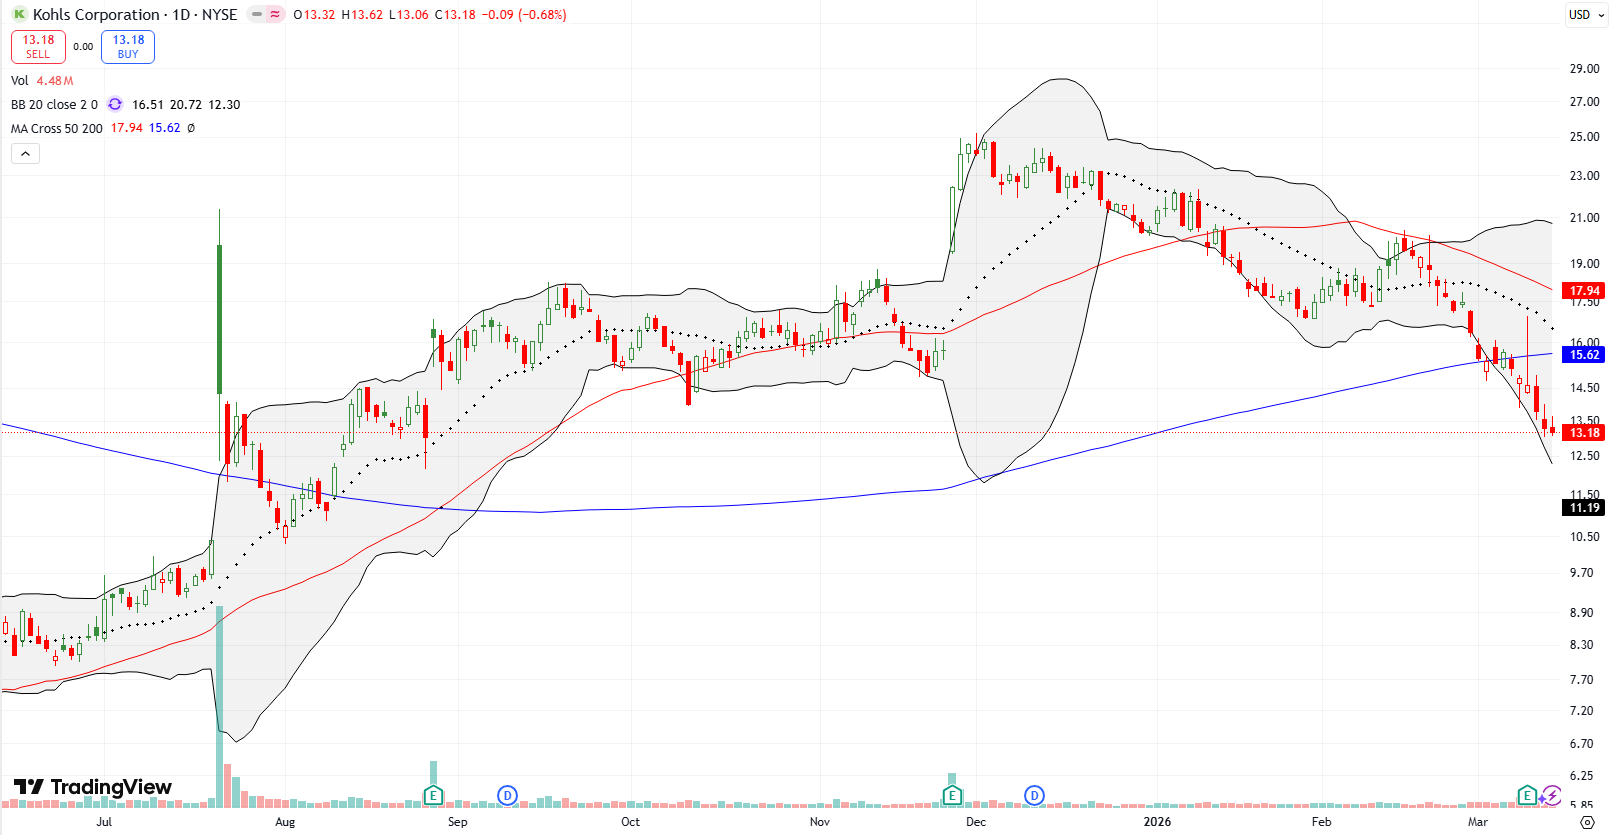Click the red 17.94 value in MA Cross legend
The width and height of the screenshot is (1610, 835).
(126, 128)
